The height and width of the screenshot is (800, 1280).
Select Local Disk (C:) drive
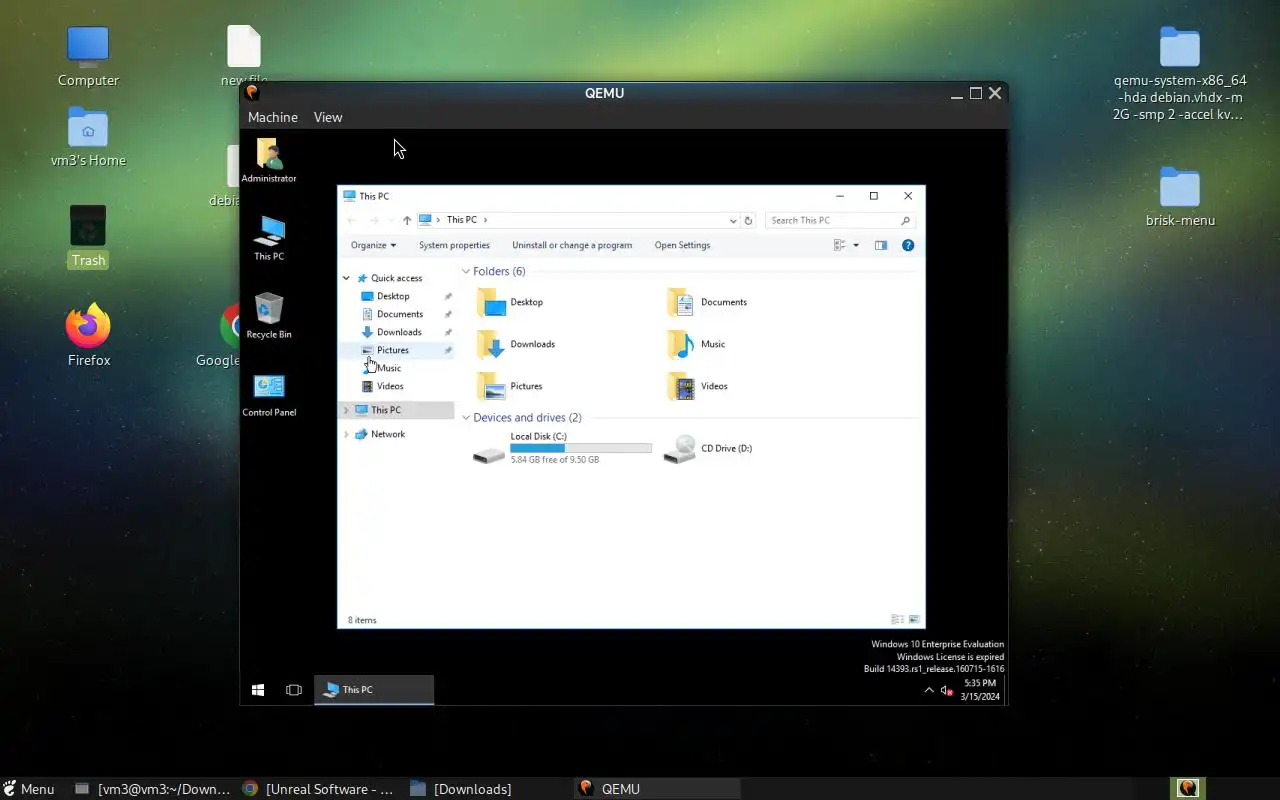tap(562, 448)
